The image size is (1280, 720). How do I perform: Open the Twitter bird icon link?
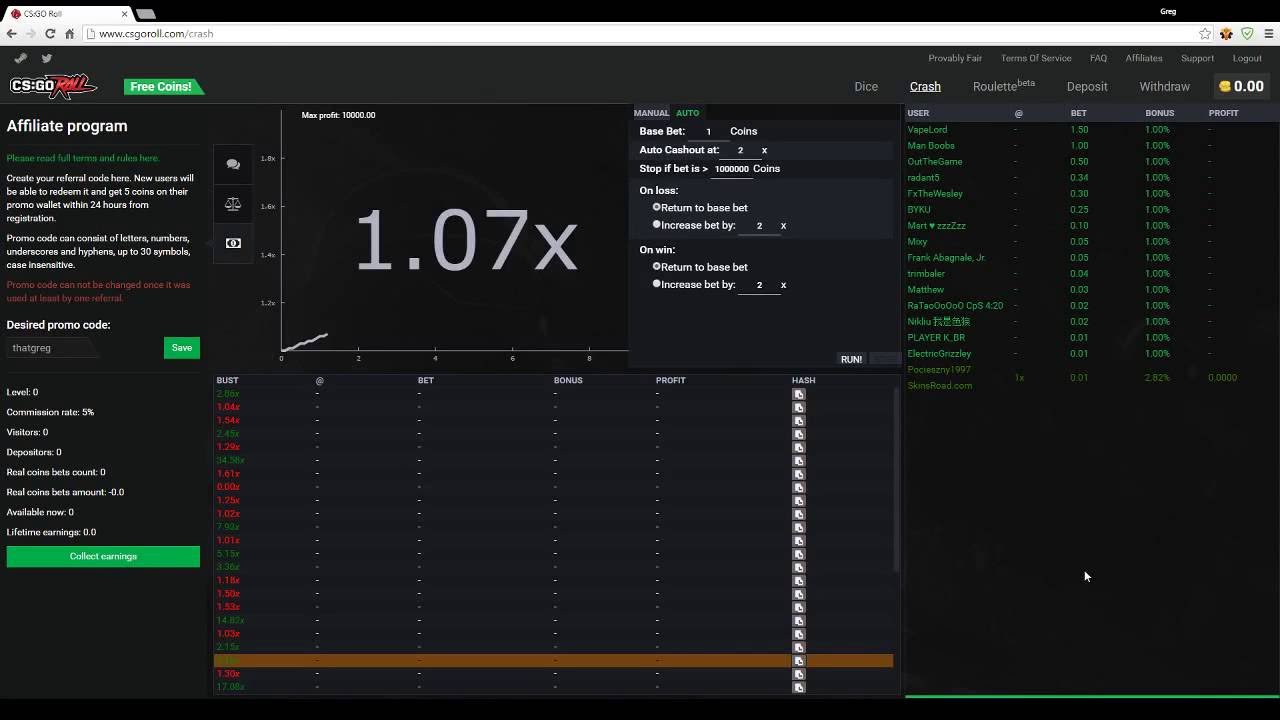pyautogui.click(x=46, y=58)
